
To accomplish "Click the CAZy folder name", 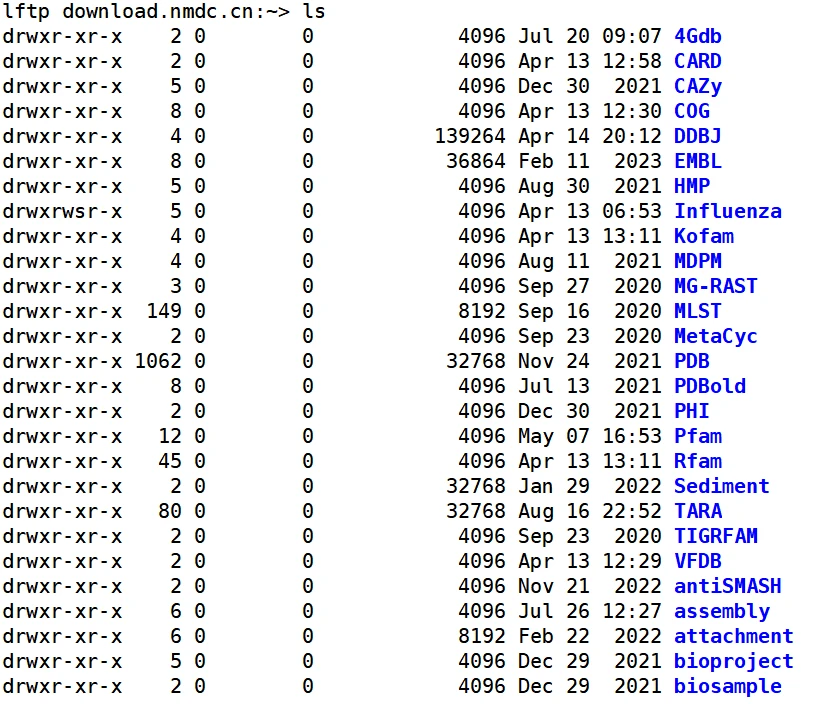I will click(697, 86).
